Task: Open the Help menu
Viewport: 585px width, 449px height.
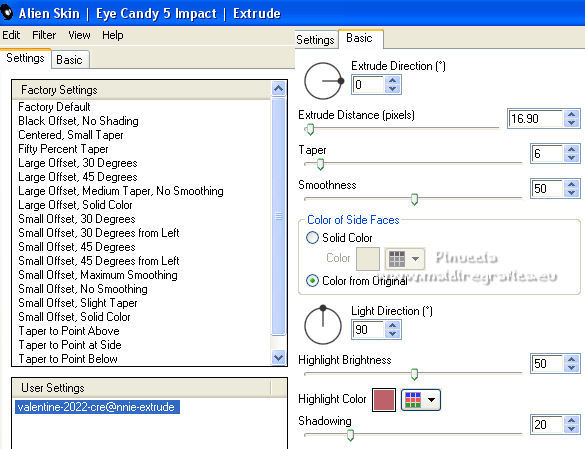Action: (x=113, y=35)
